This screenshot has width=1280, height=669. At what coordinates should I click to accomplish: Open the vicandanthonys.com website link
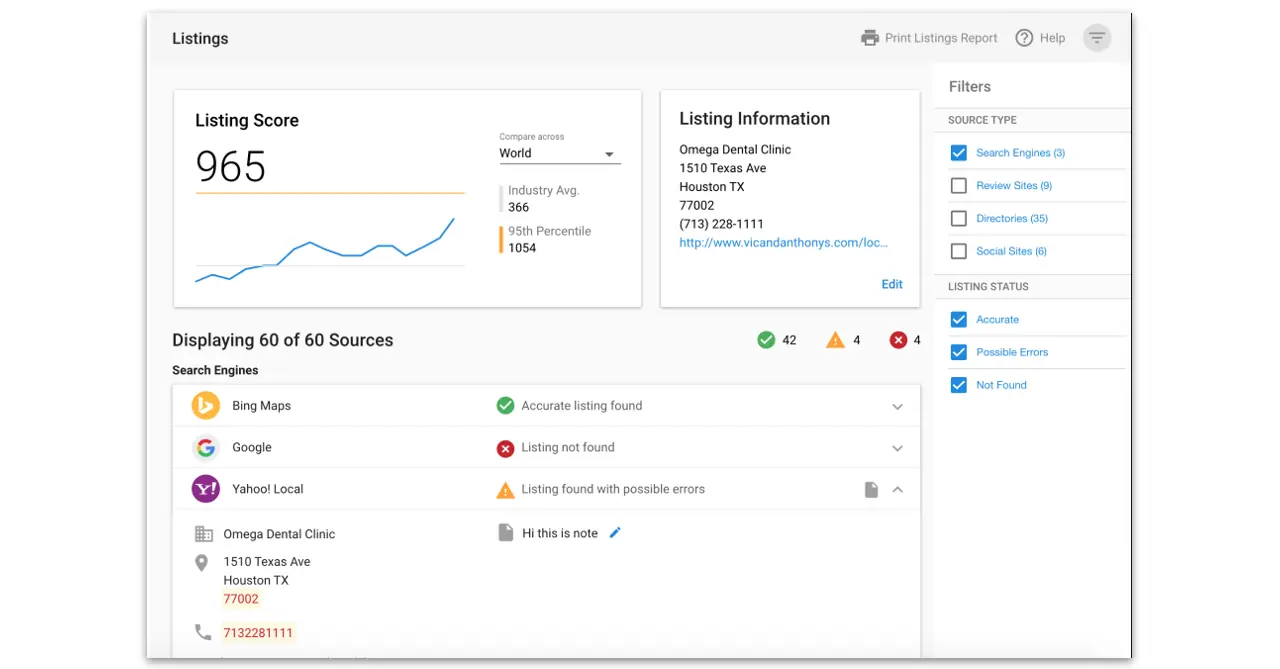pos(783,242)
